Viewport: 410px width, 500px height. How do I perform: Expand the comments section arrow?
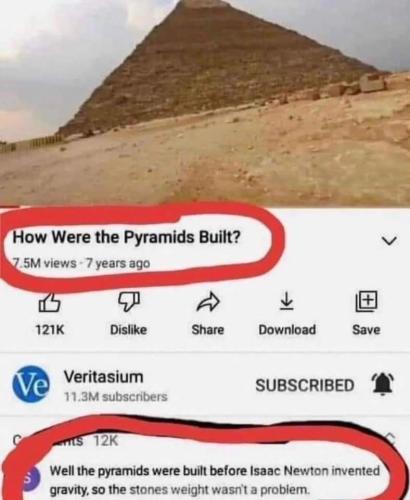[391, 439]
